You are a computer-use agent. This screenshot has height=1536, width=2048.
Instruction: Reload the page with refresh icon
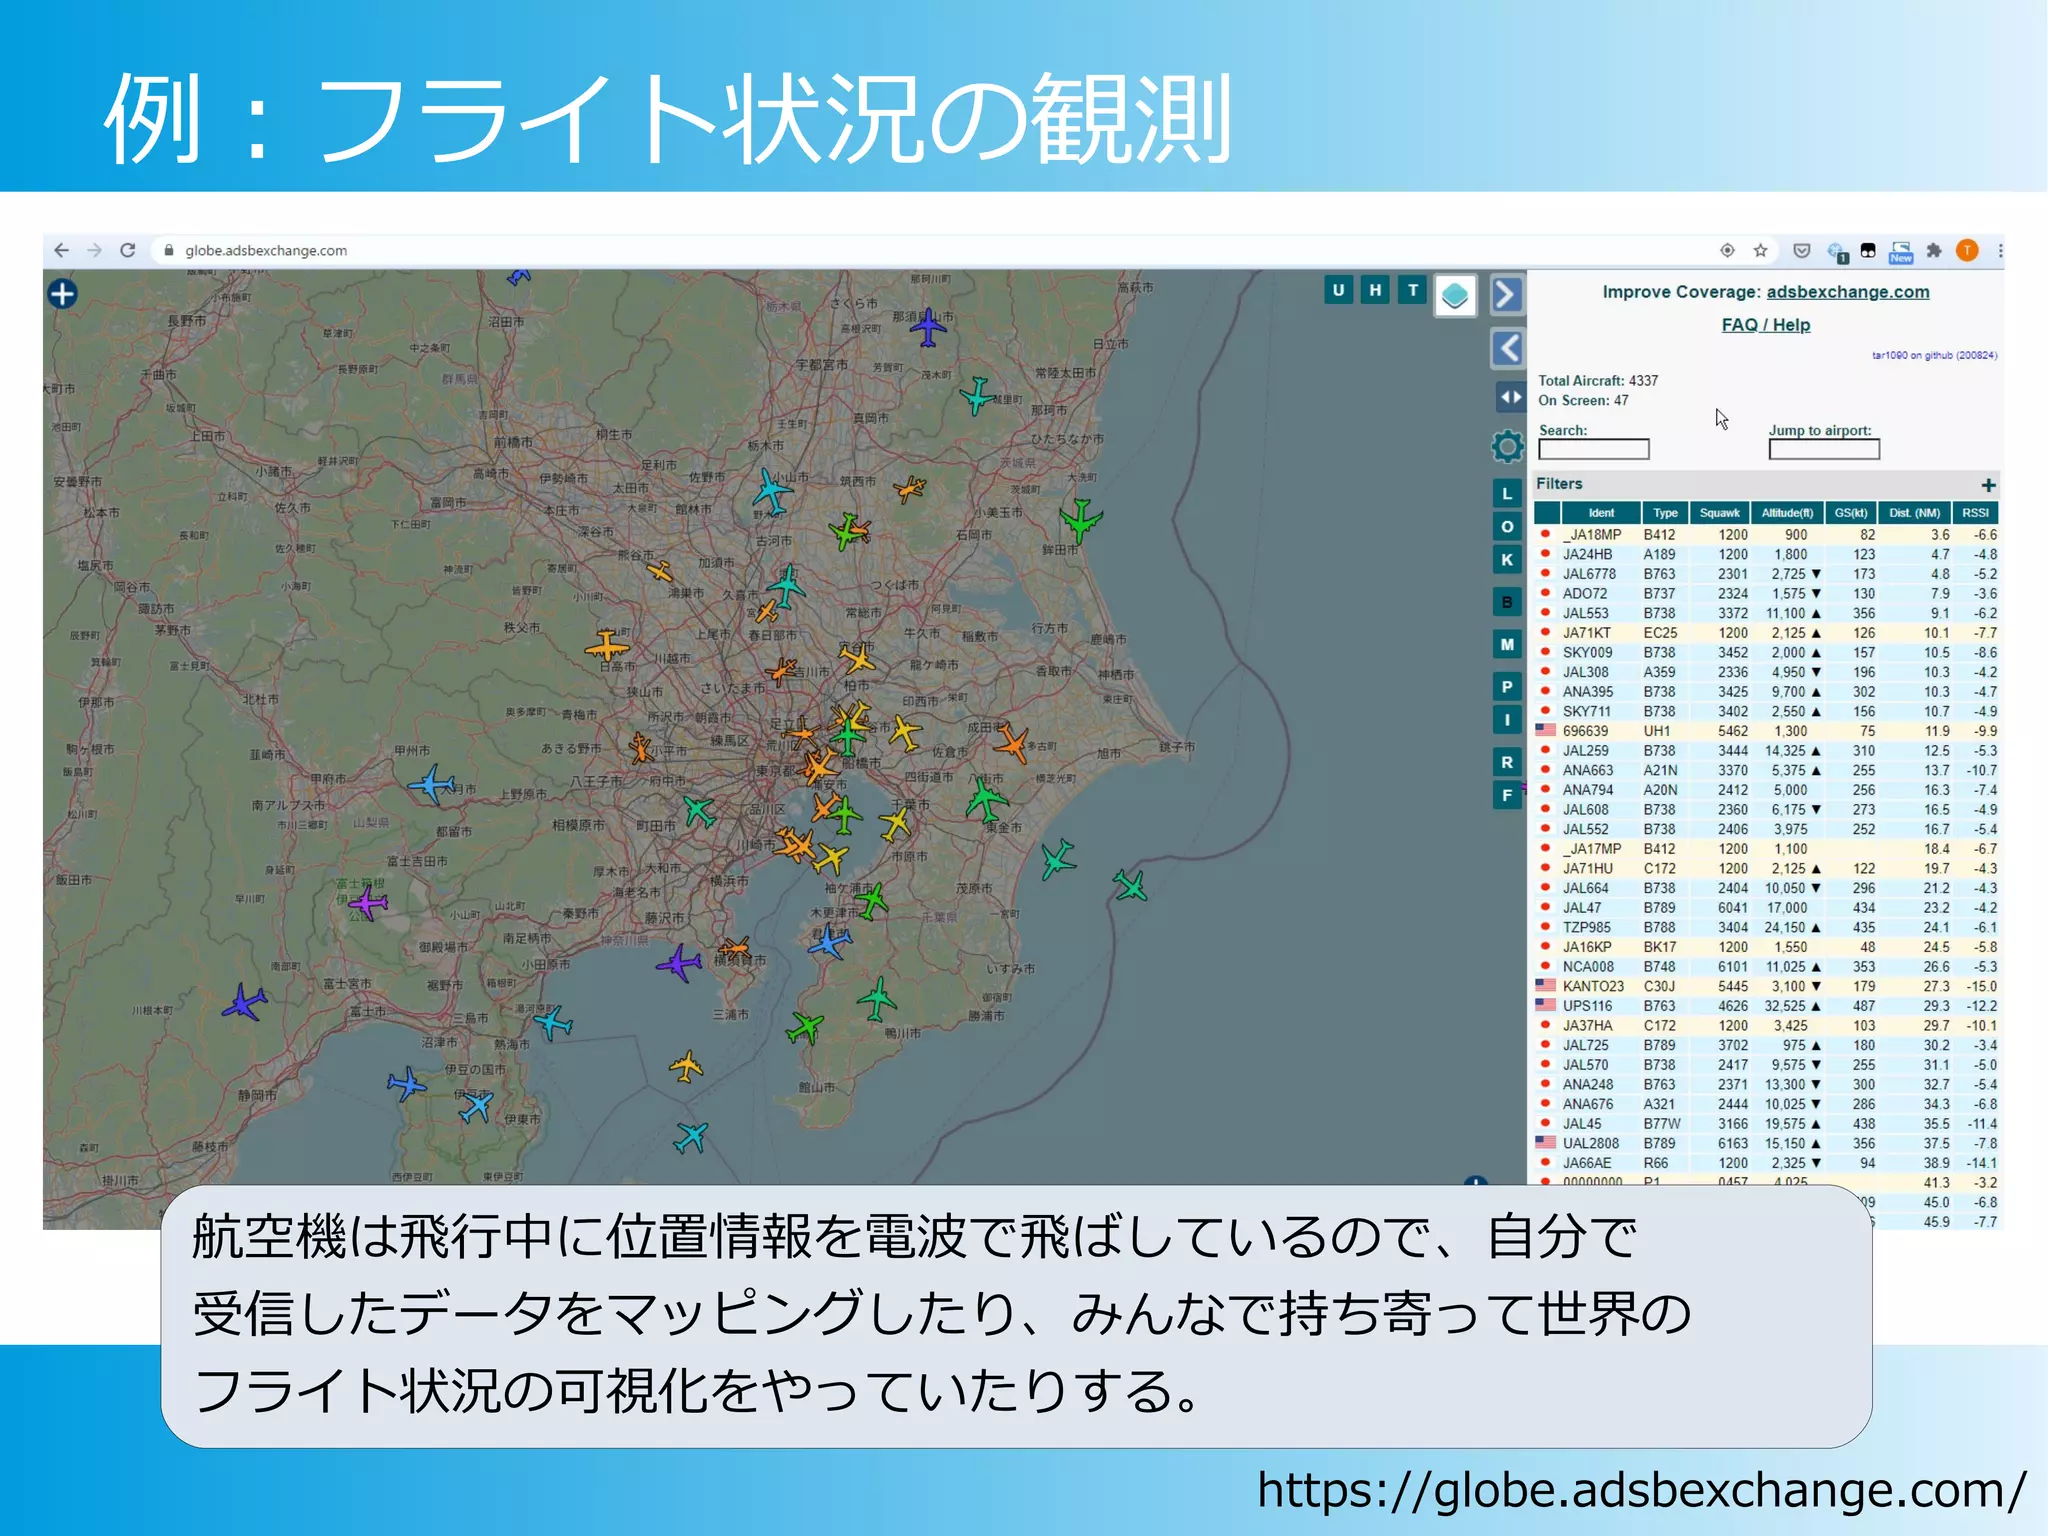127,250
